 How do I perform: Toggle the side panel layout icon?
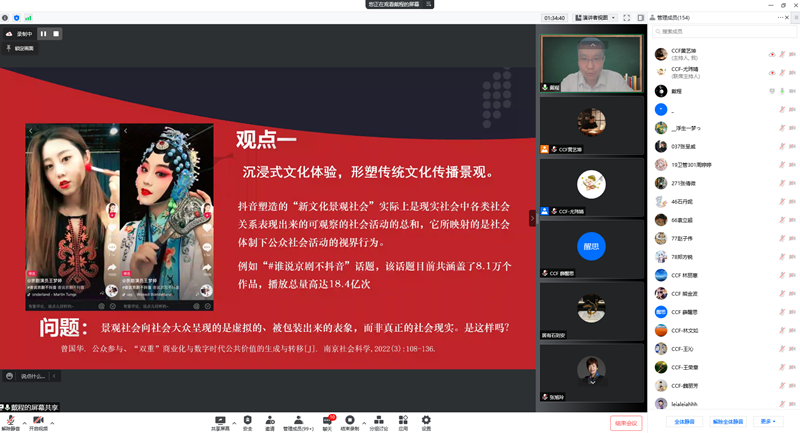640,18
